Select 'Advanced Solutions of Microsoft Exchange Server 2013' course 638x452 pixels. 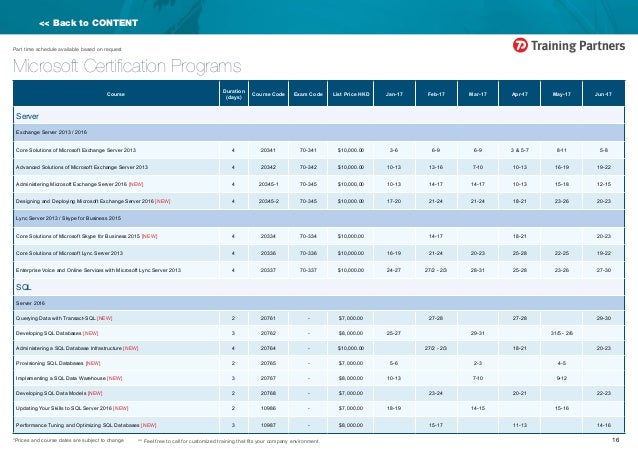82,167
